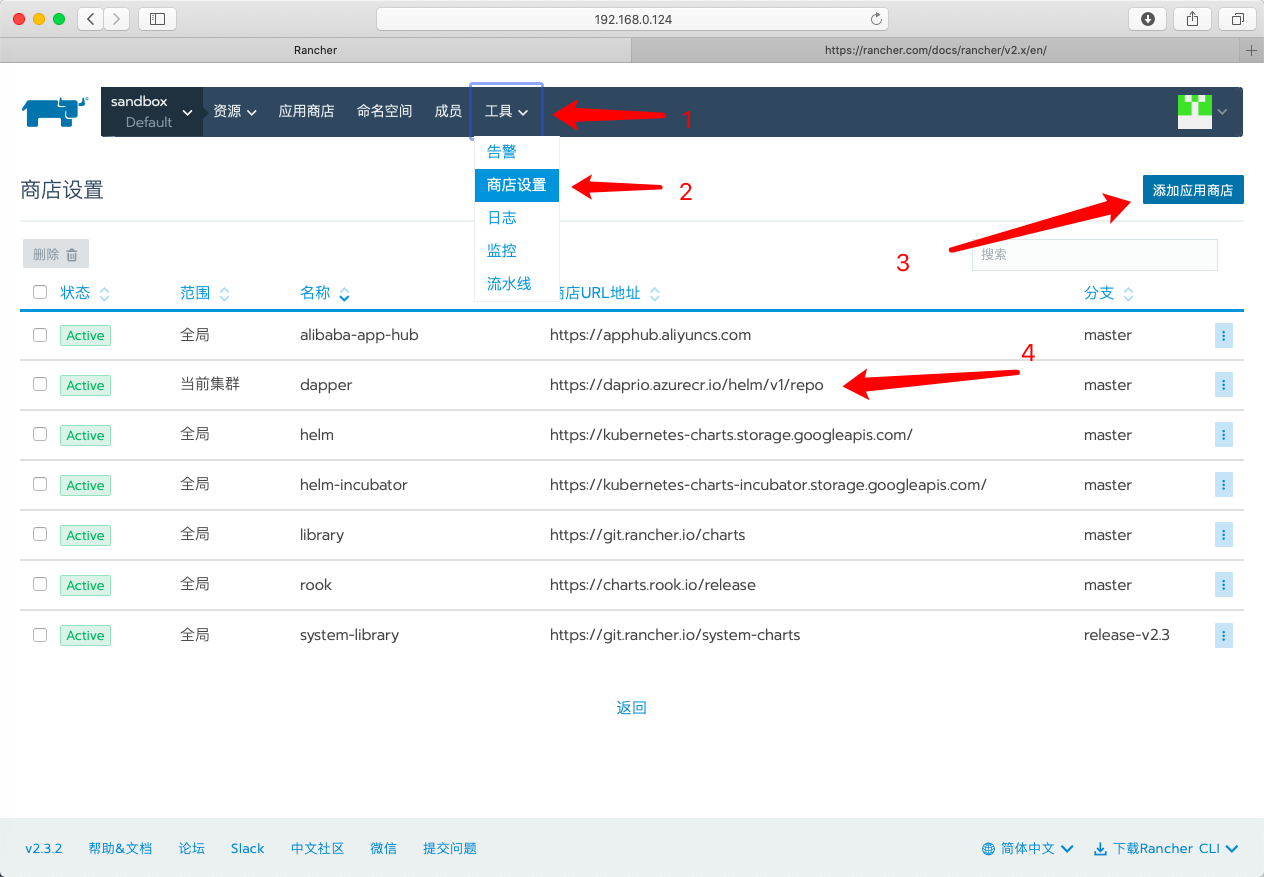This screenshot has width=1264, height=877.
Task: Check the system-library row checkbox
Action: click(40, 634)
